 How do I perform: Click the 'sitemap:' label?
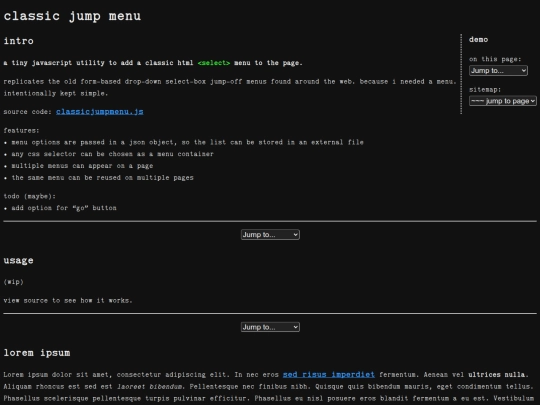point(485,90)
